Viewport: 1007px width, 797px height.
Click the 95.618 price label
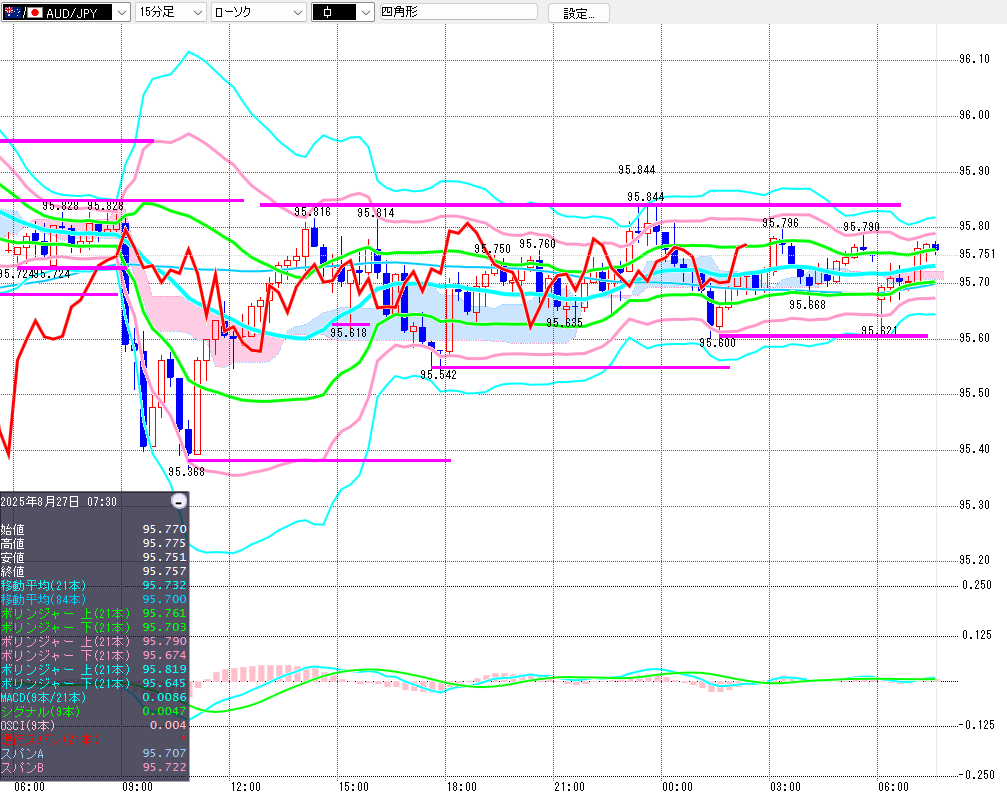[349, 333]
